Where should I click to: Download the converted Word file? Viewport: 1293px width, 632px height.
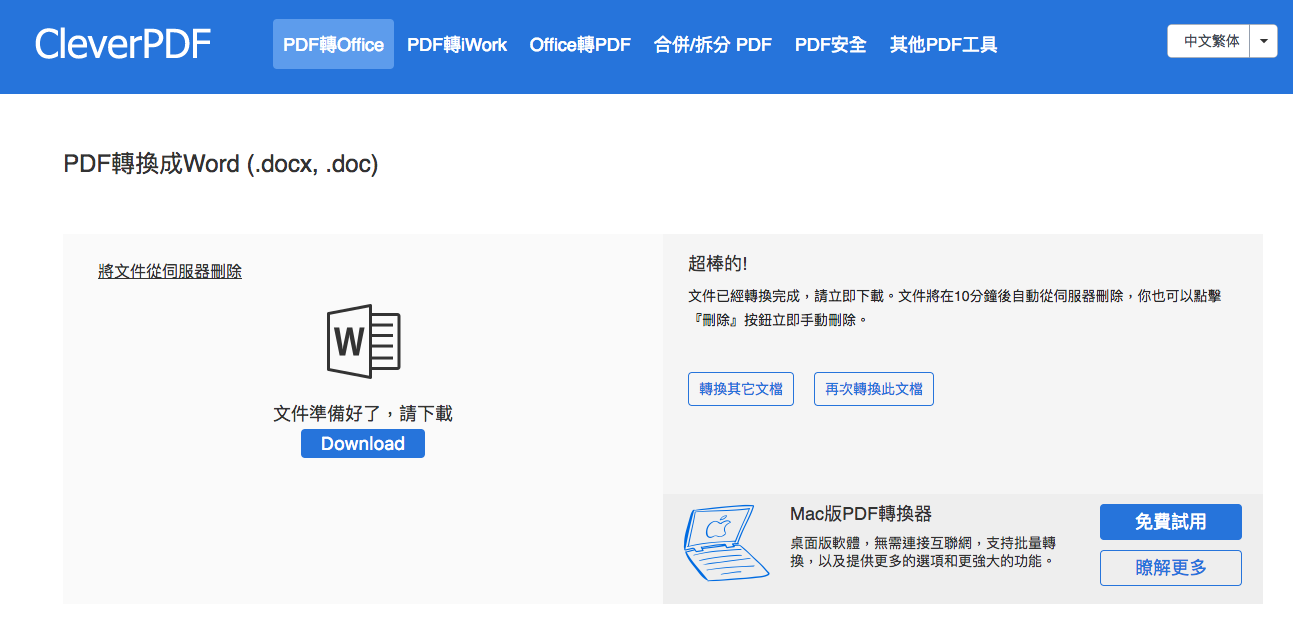[x=363, y=444]
